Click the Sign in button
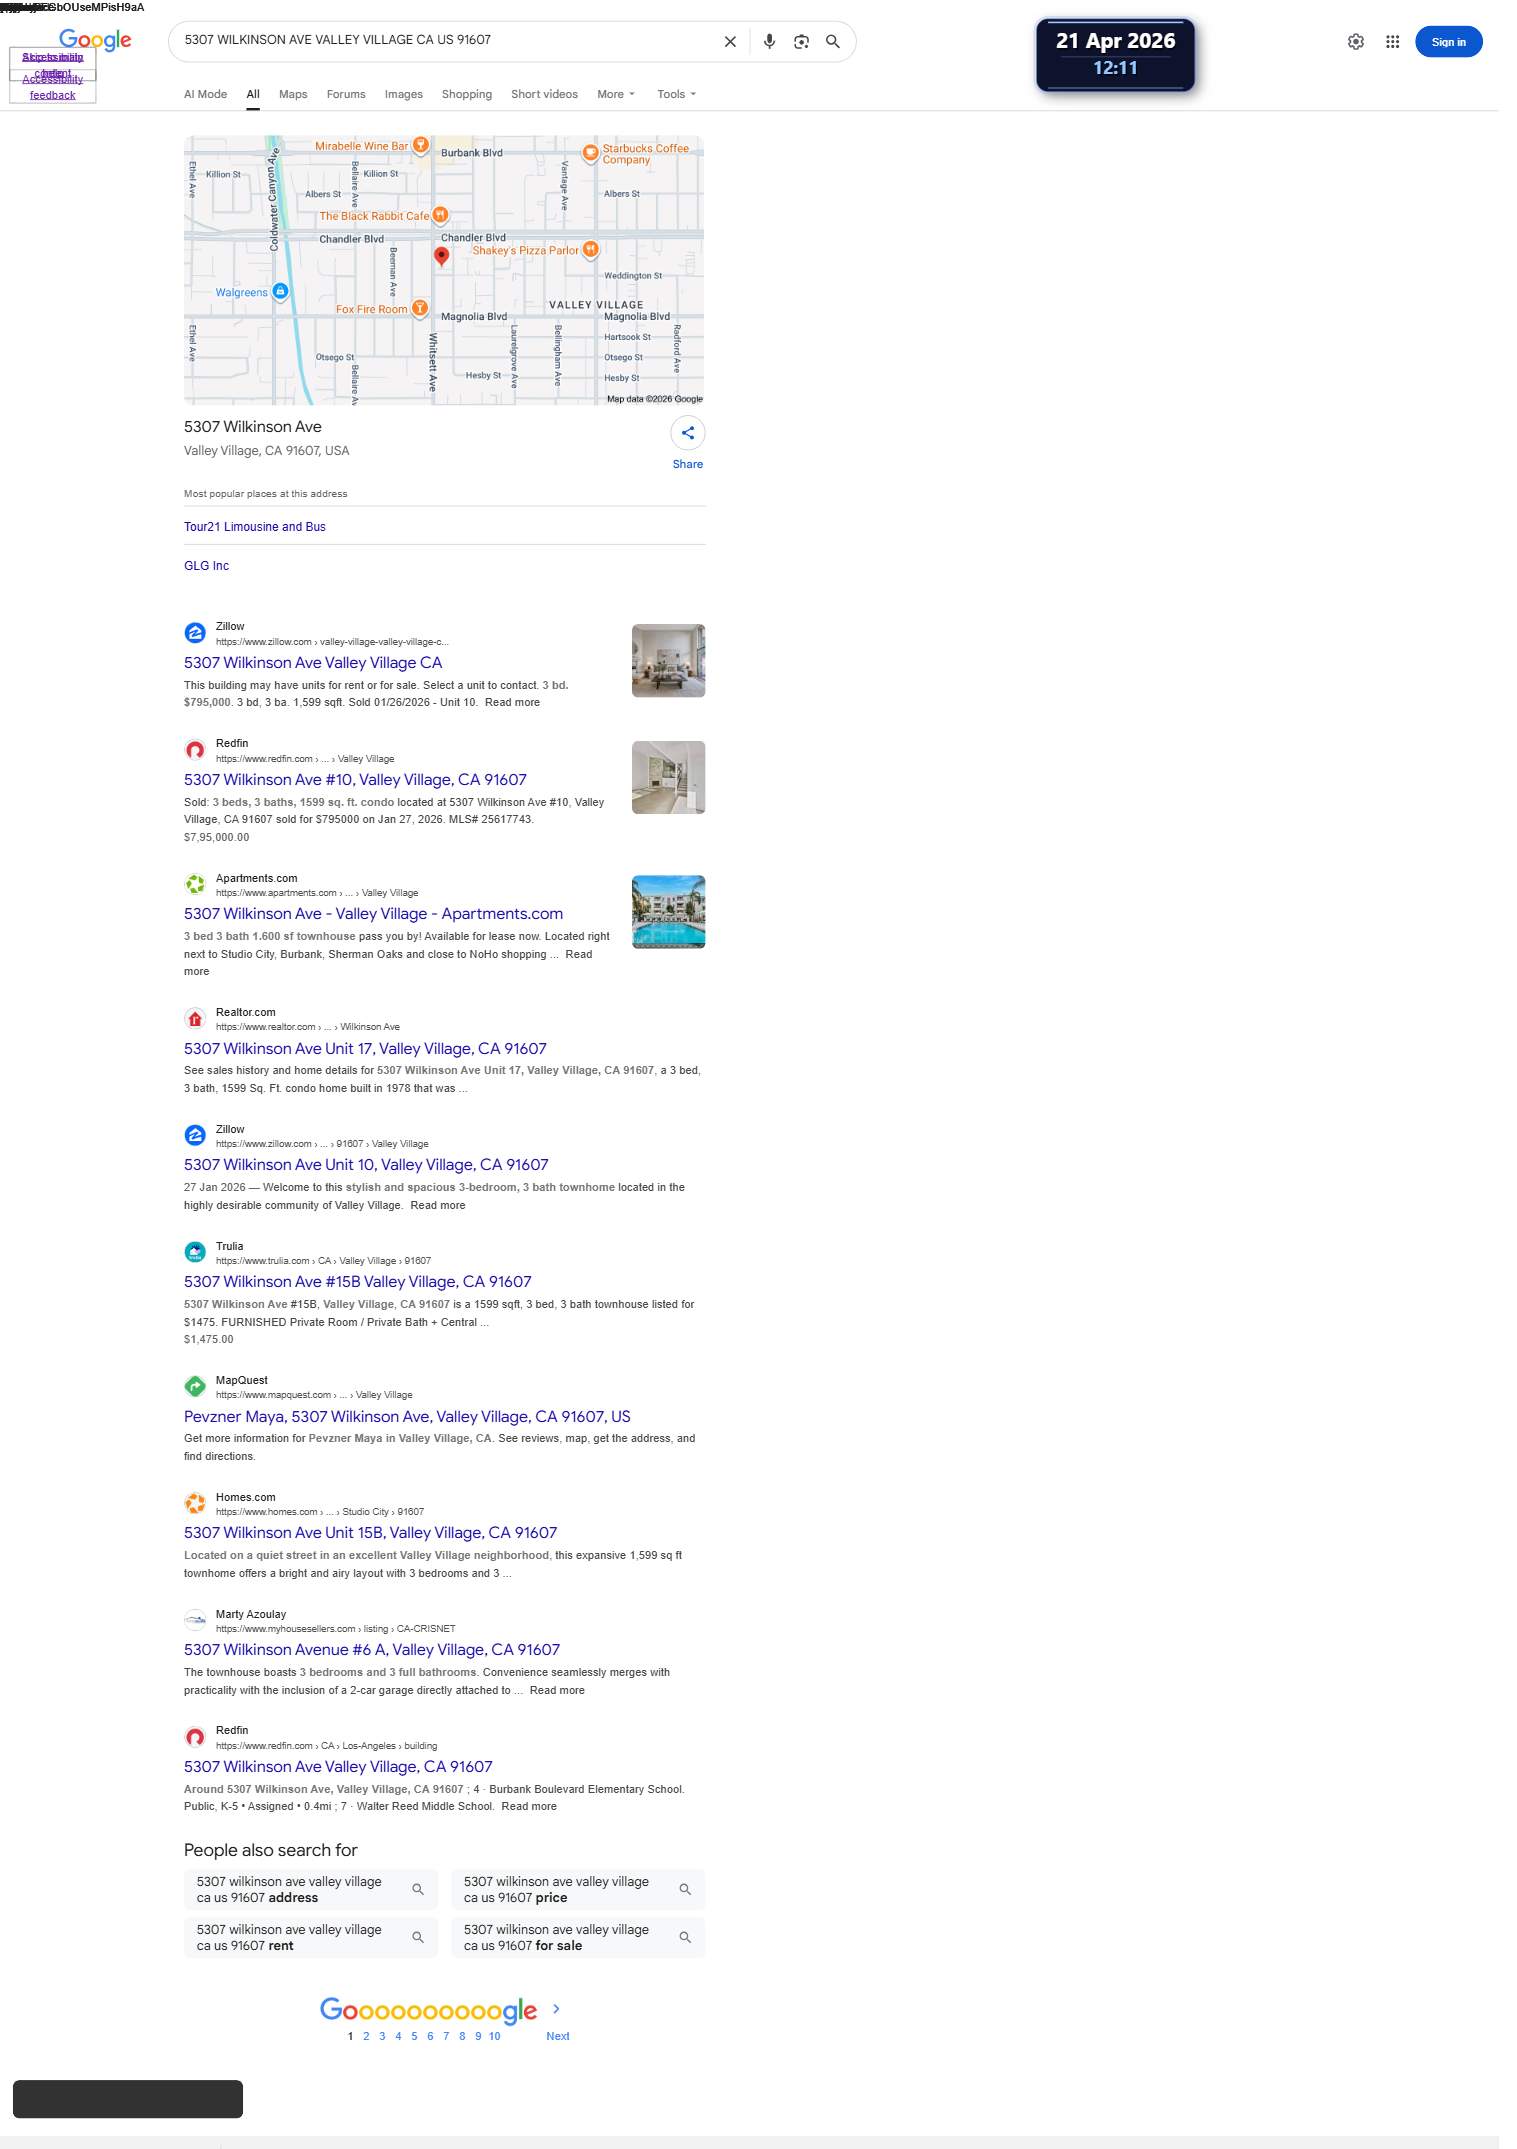The height and width of the screenshot is (2149, 1517). click(1448, 42)
